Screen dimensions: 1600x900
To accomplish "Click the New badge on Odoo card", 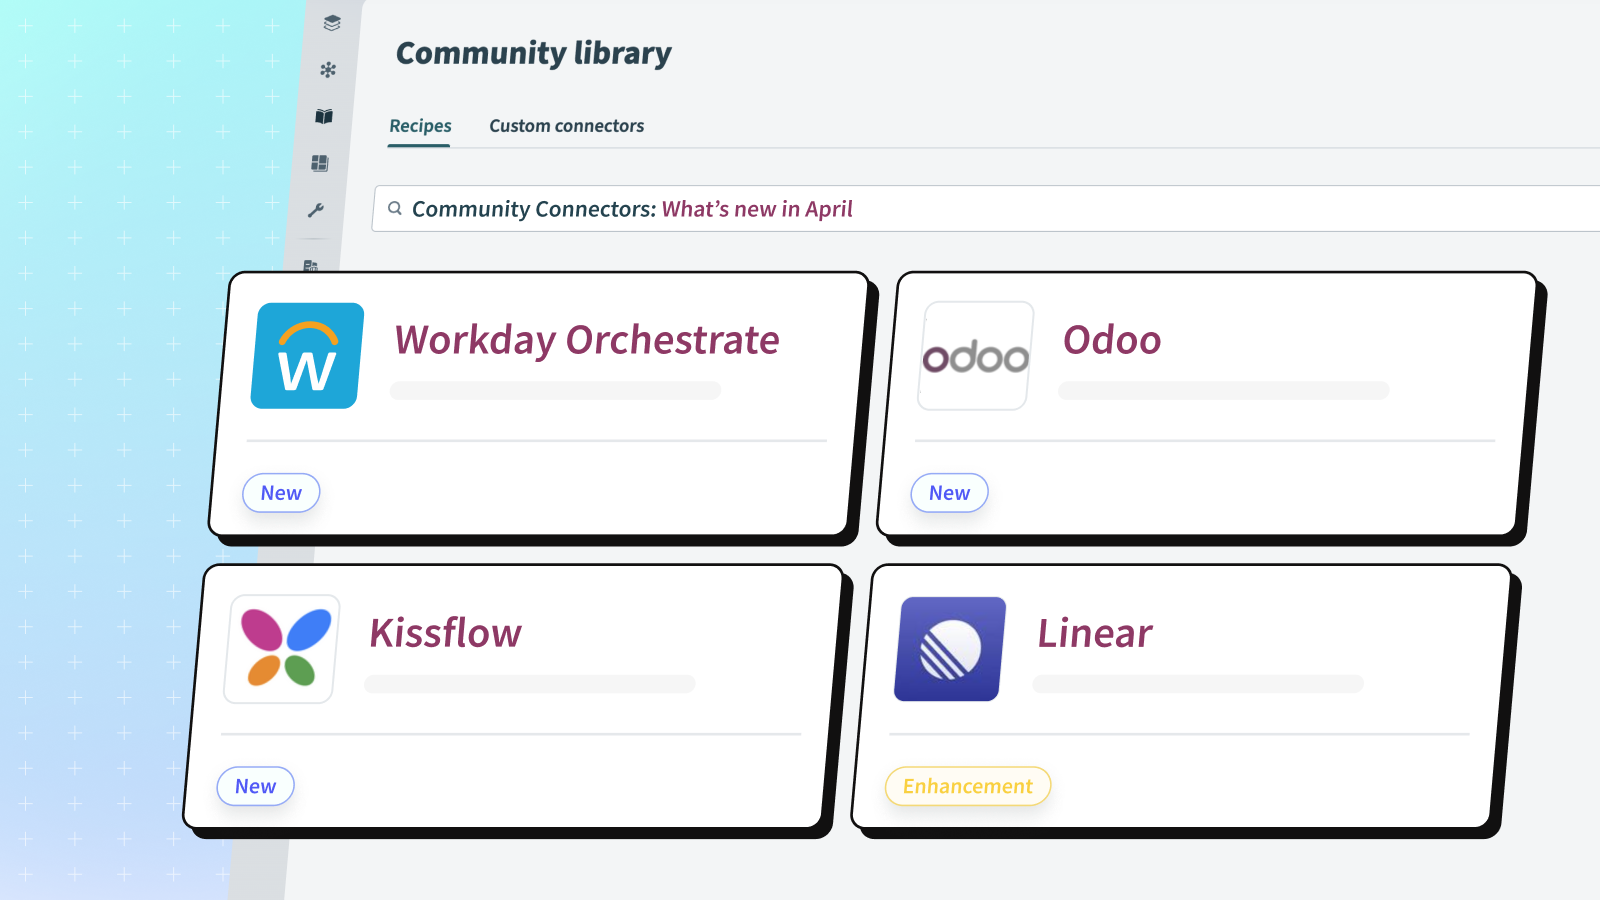I will 949,493.
